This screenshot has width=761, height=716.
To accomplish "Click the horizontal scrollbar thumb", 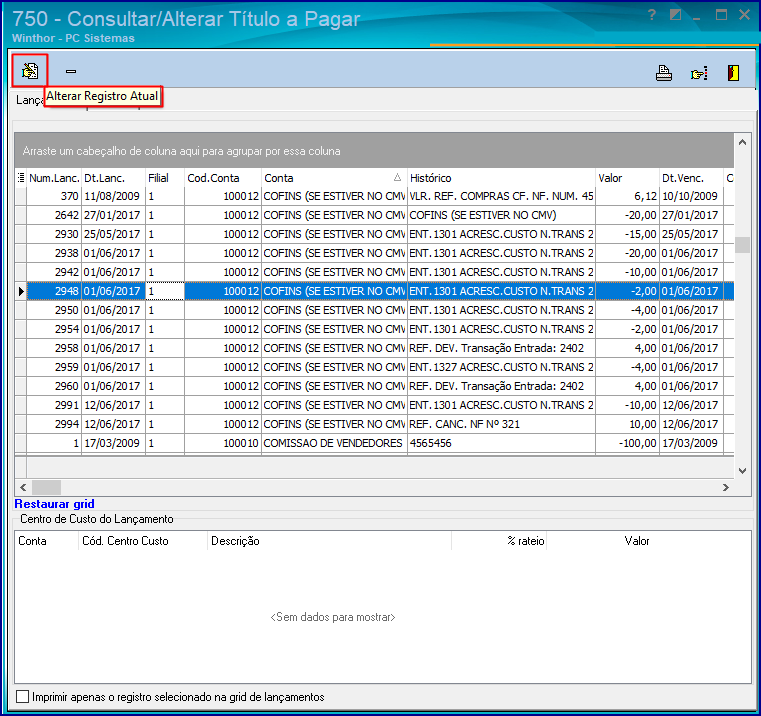I will 46,487.
